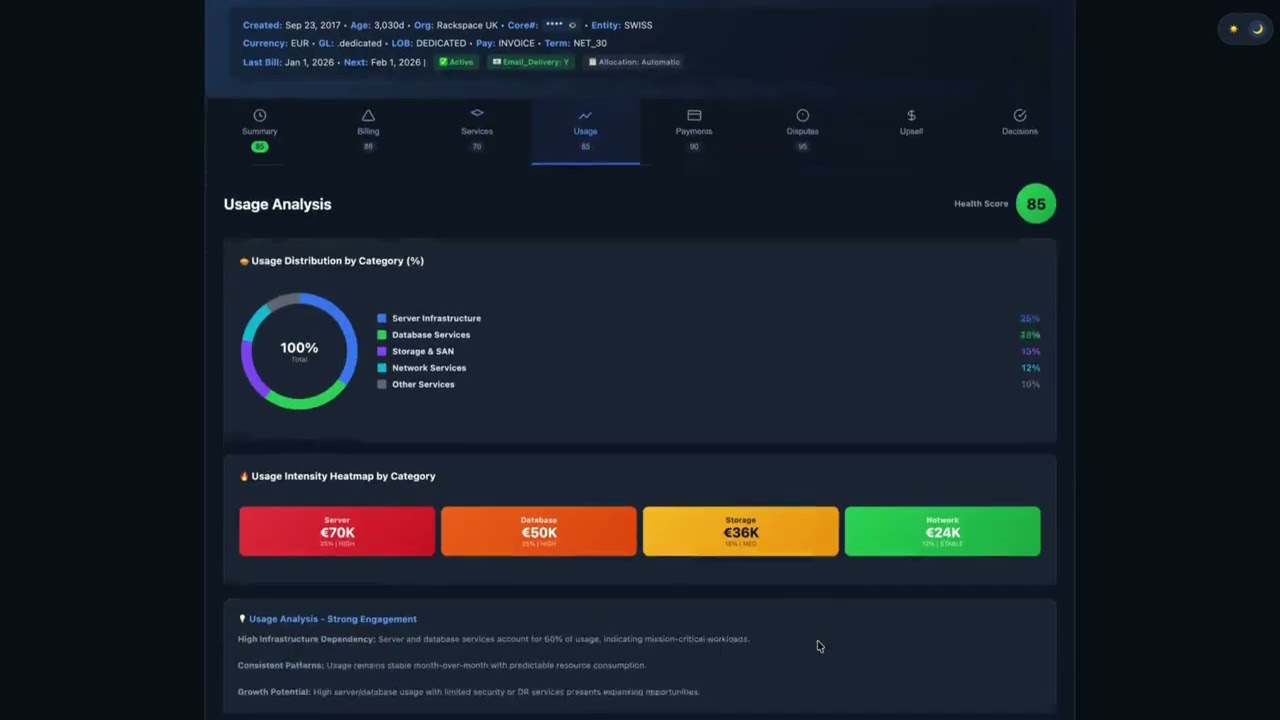Select blue Server Infrastructure legend swatch
Viewport: 1280px width, 720px height.
(382, 318)
